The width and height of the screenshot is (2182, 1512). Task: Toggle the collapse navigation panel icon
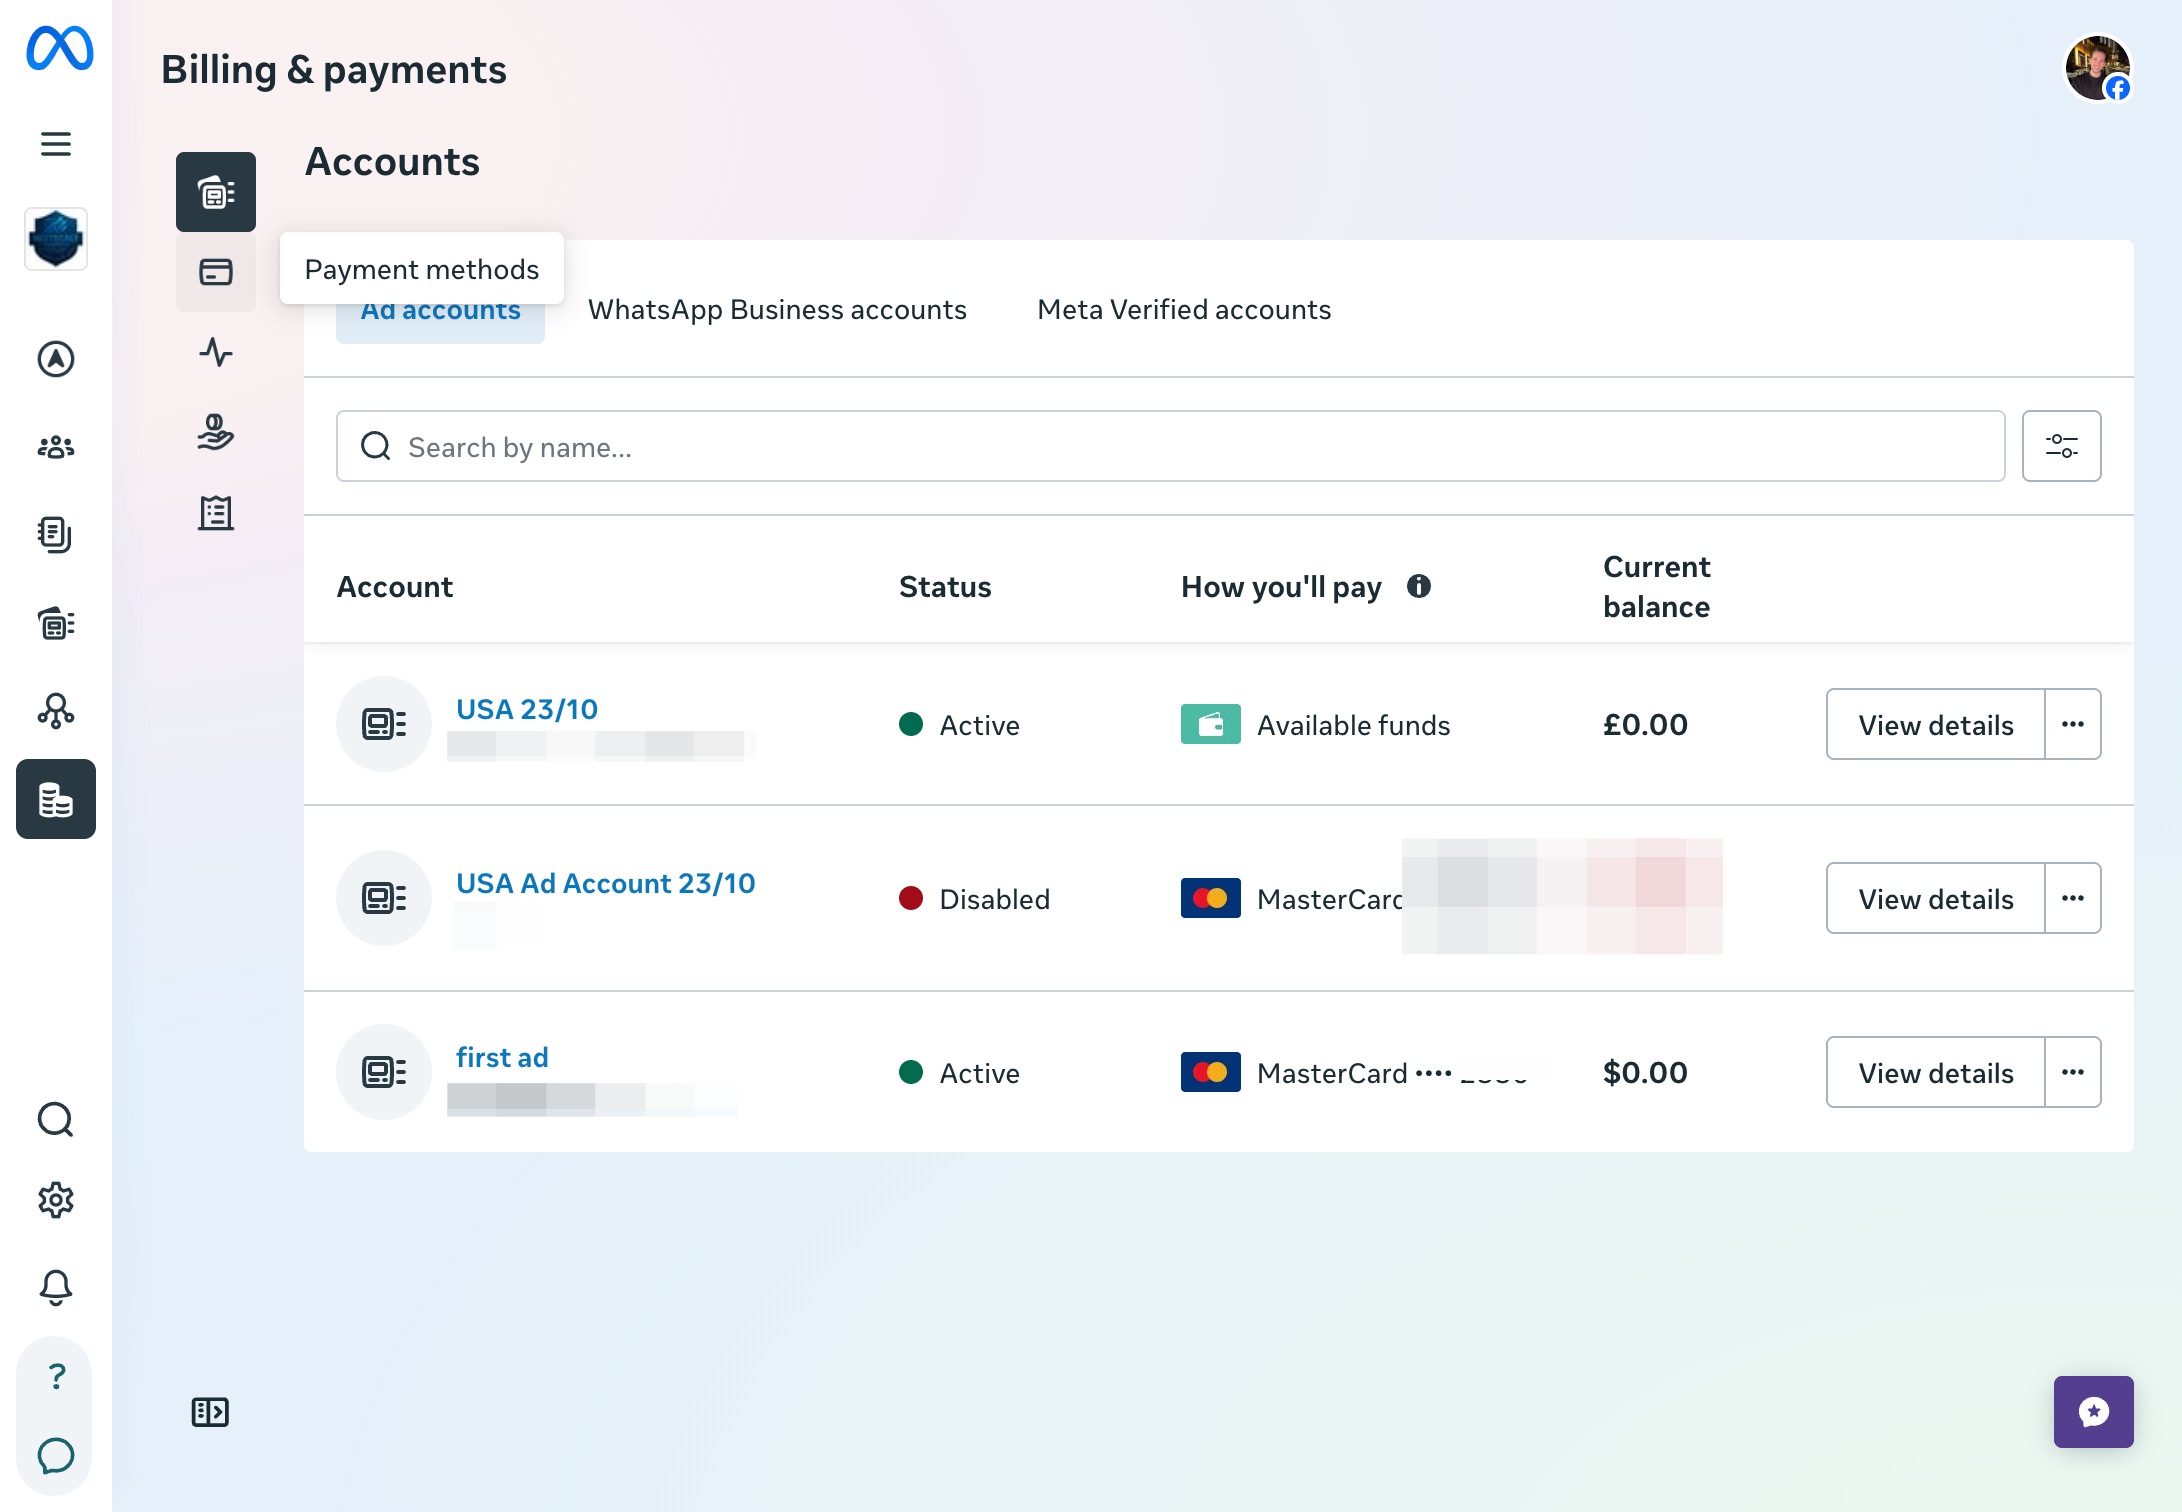210,1412
